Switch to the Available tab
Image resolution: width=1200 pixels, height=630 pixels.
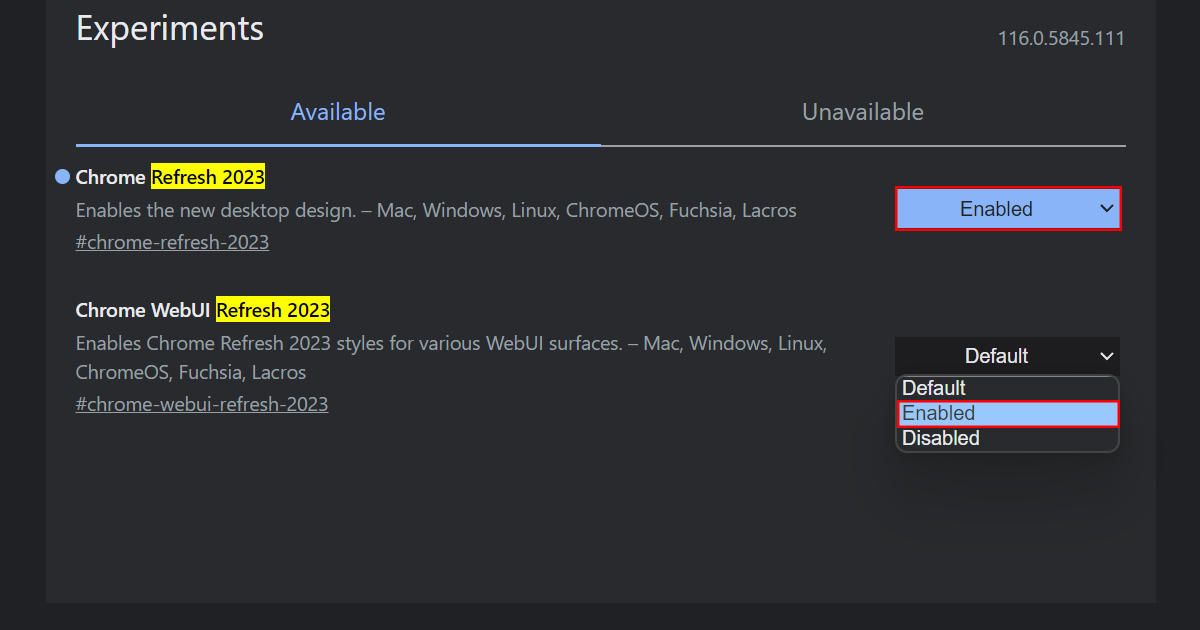pos(338,112)
